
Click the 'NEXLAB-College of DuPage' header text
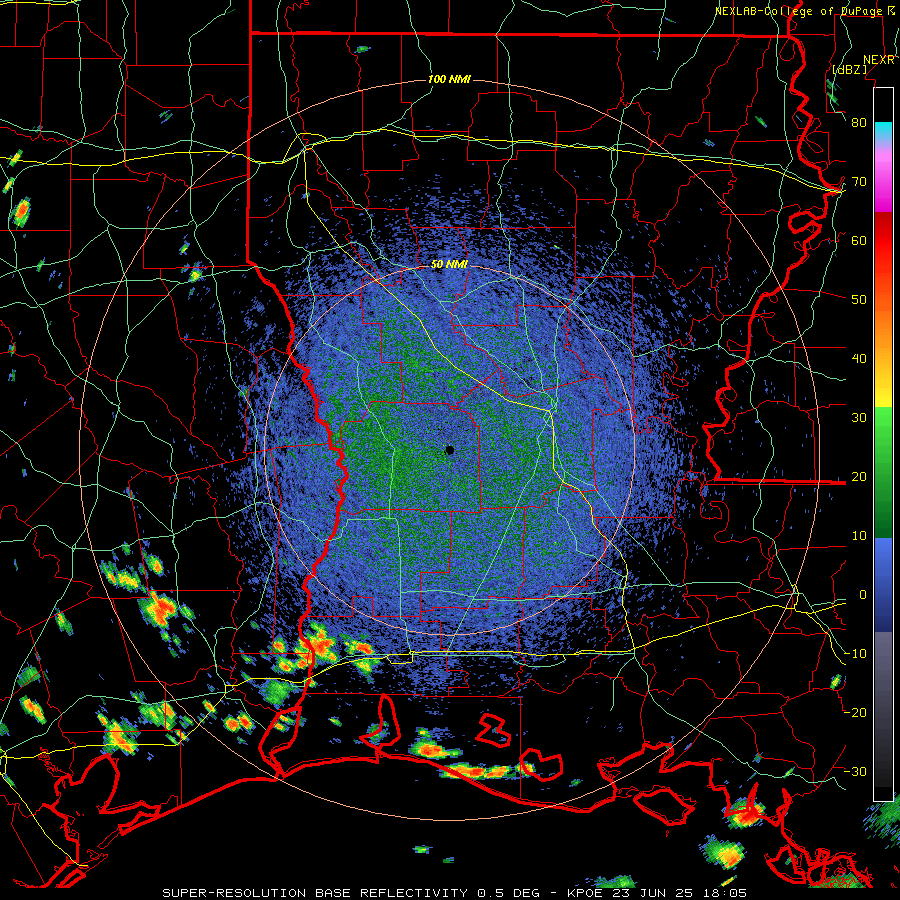[798, 11]
